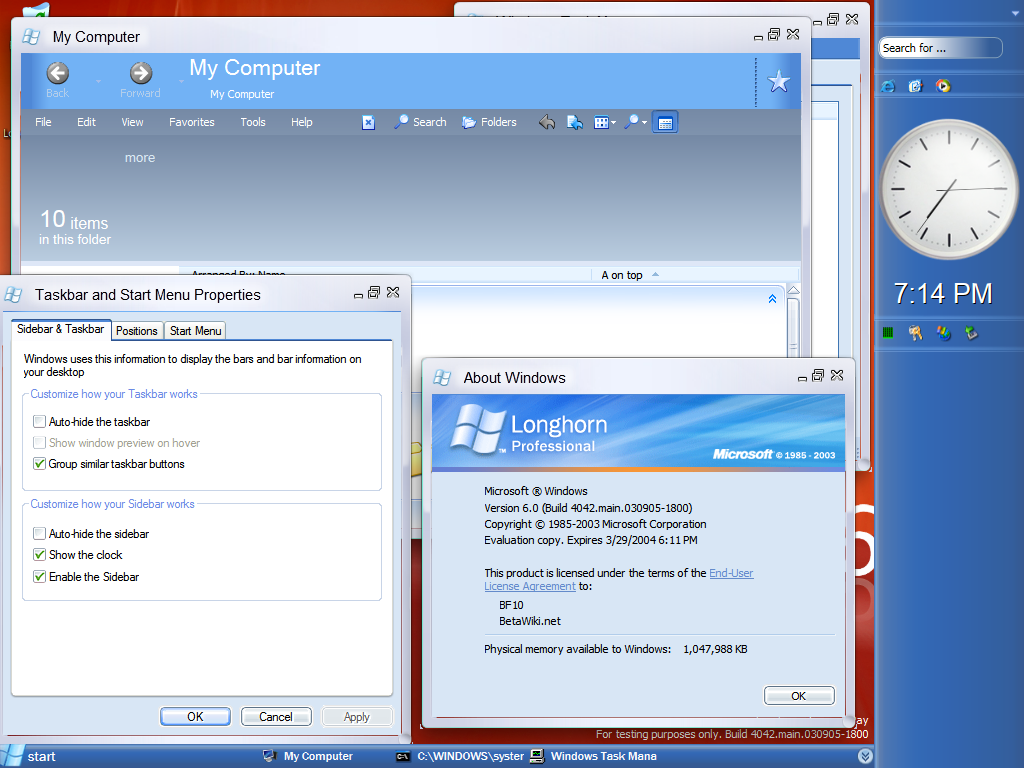Expand the more link in My Computer
Viewport: 1024px width, 768px height.
(x=140, y=157)
